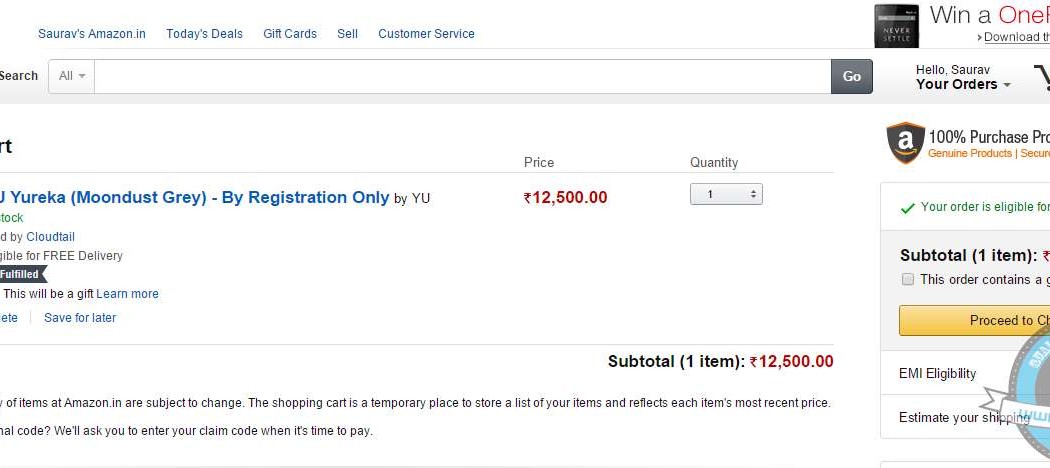Expand the 'All' search category dropdown
1050x468 pixels.
[x=72, y=76]
